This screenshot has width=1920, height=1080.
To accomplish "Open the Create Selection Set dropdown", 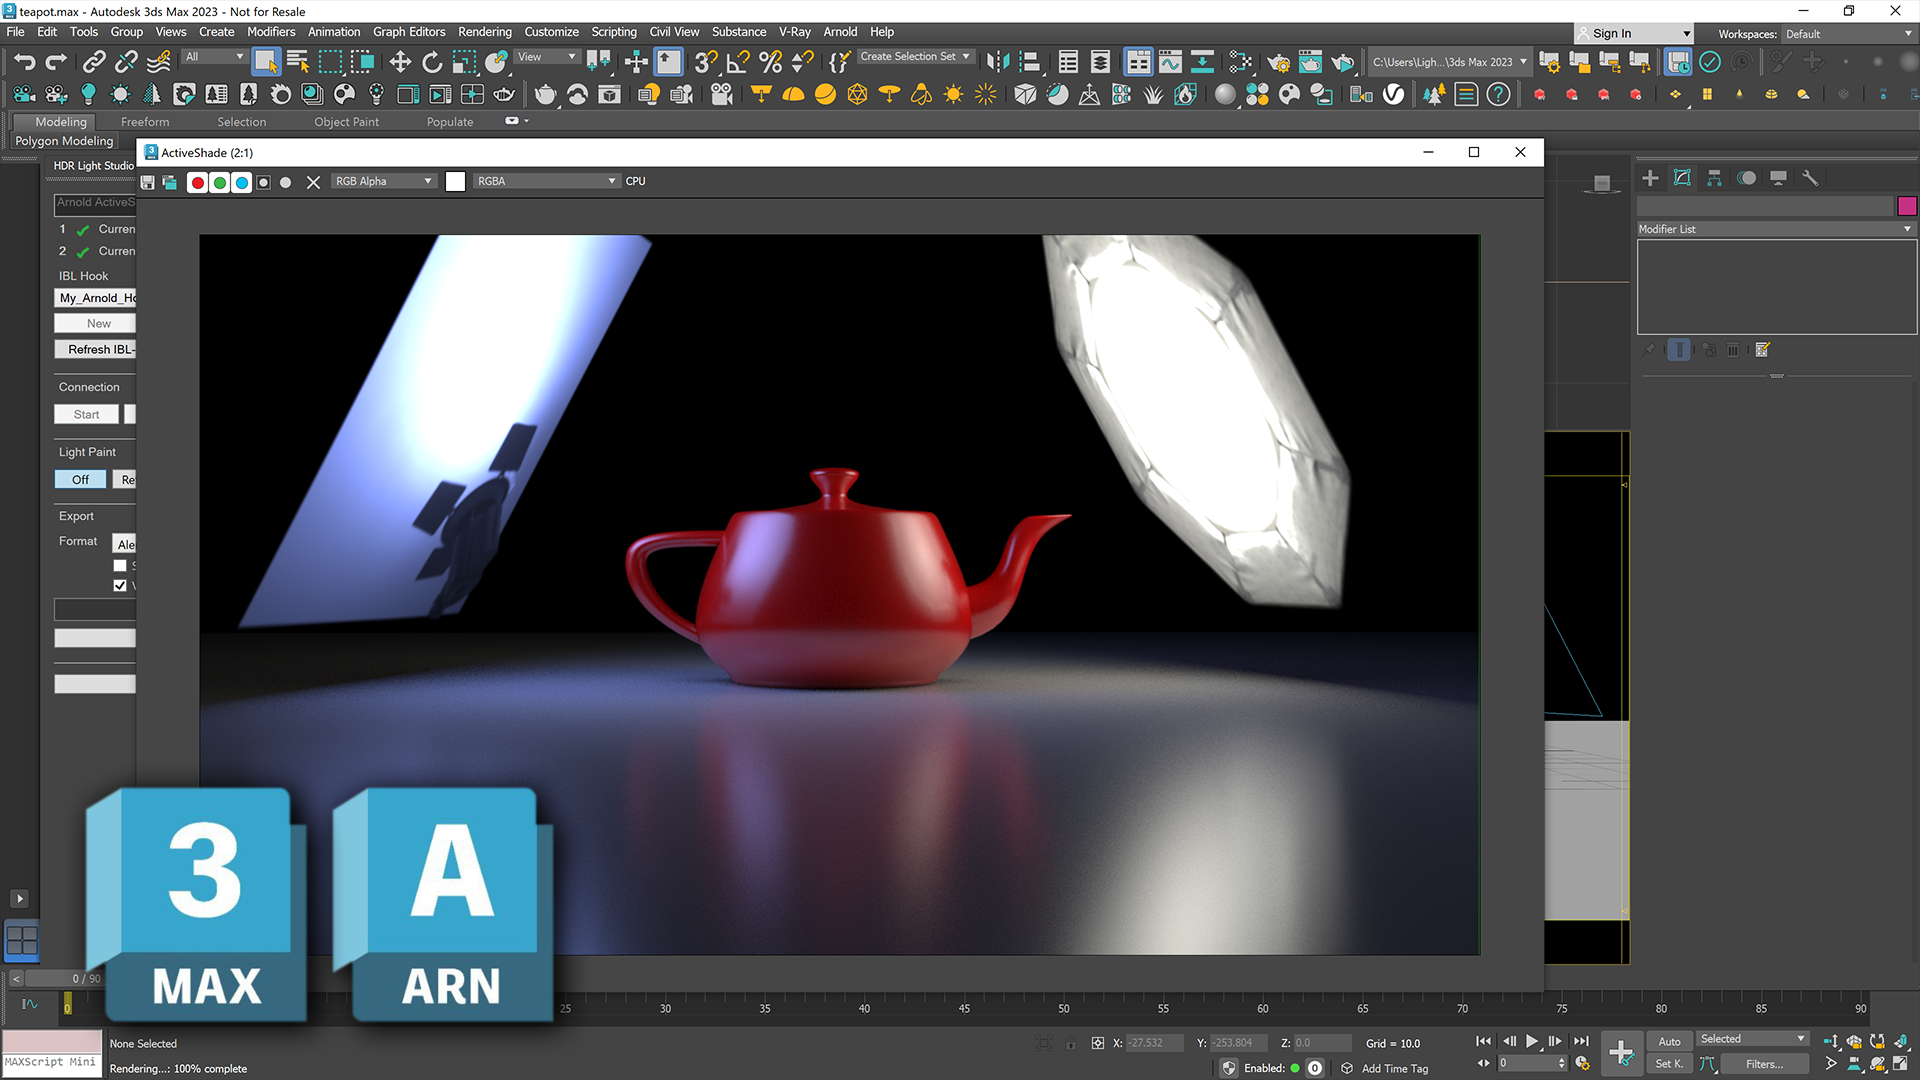I will [915, 57].
